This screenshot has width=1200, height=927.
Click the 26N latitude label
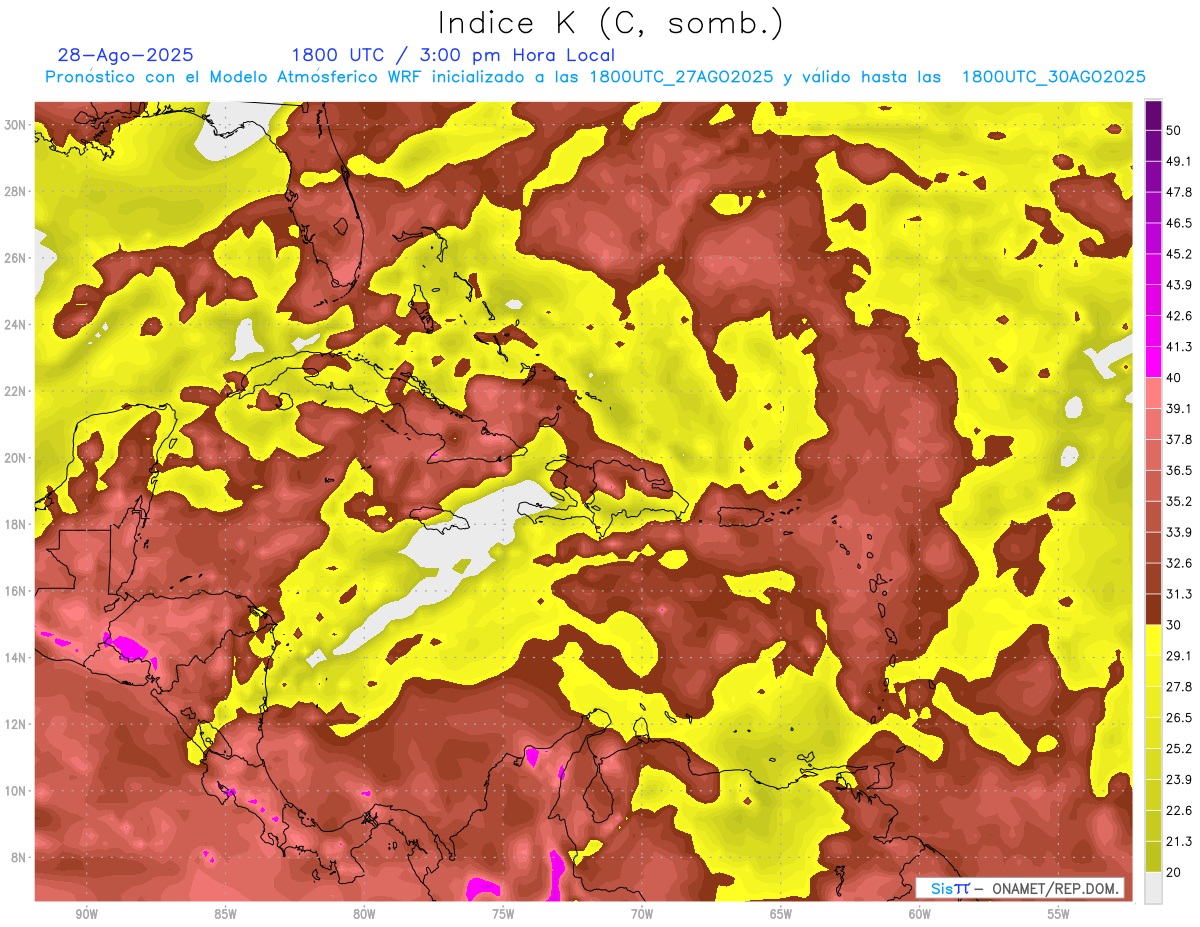(15, 258)
